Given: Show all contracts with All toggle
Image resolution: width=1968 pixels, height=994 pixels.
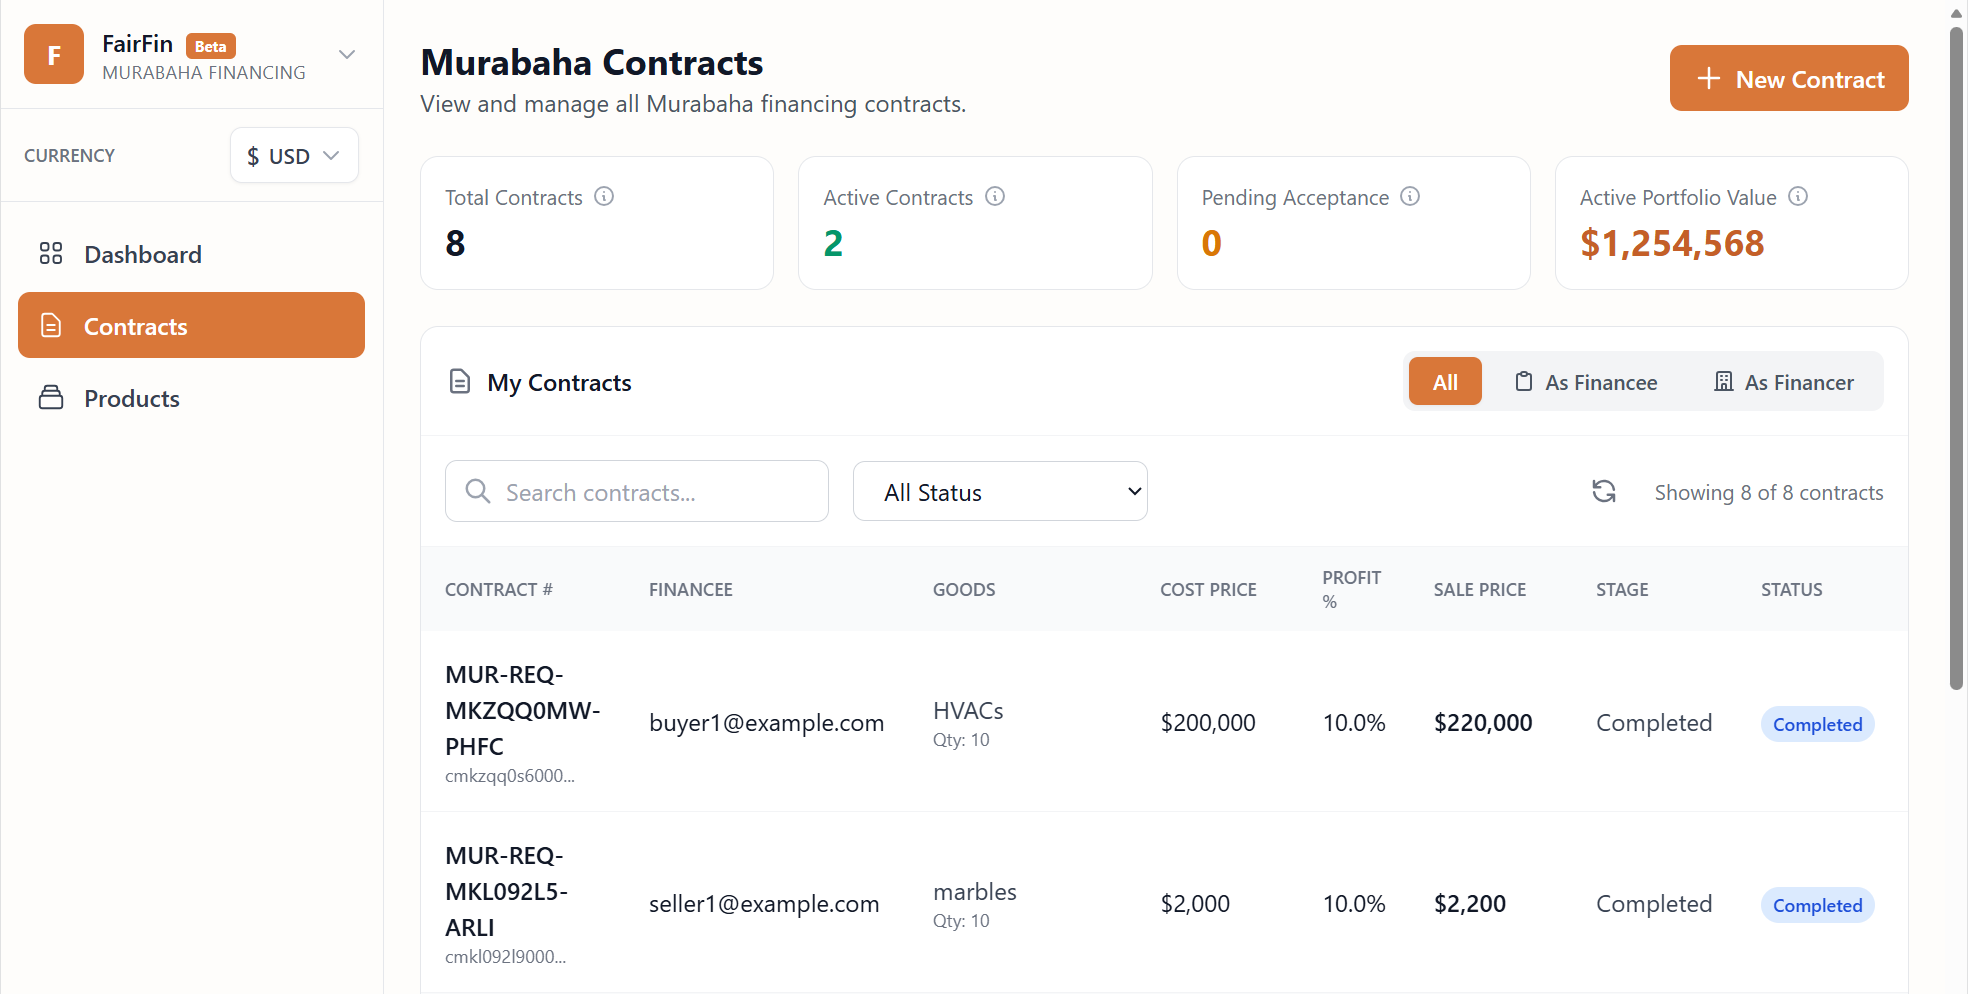Looking at the screenshot, I should [x=1445, y=382].
